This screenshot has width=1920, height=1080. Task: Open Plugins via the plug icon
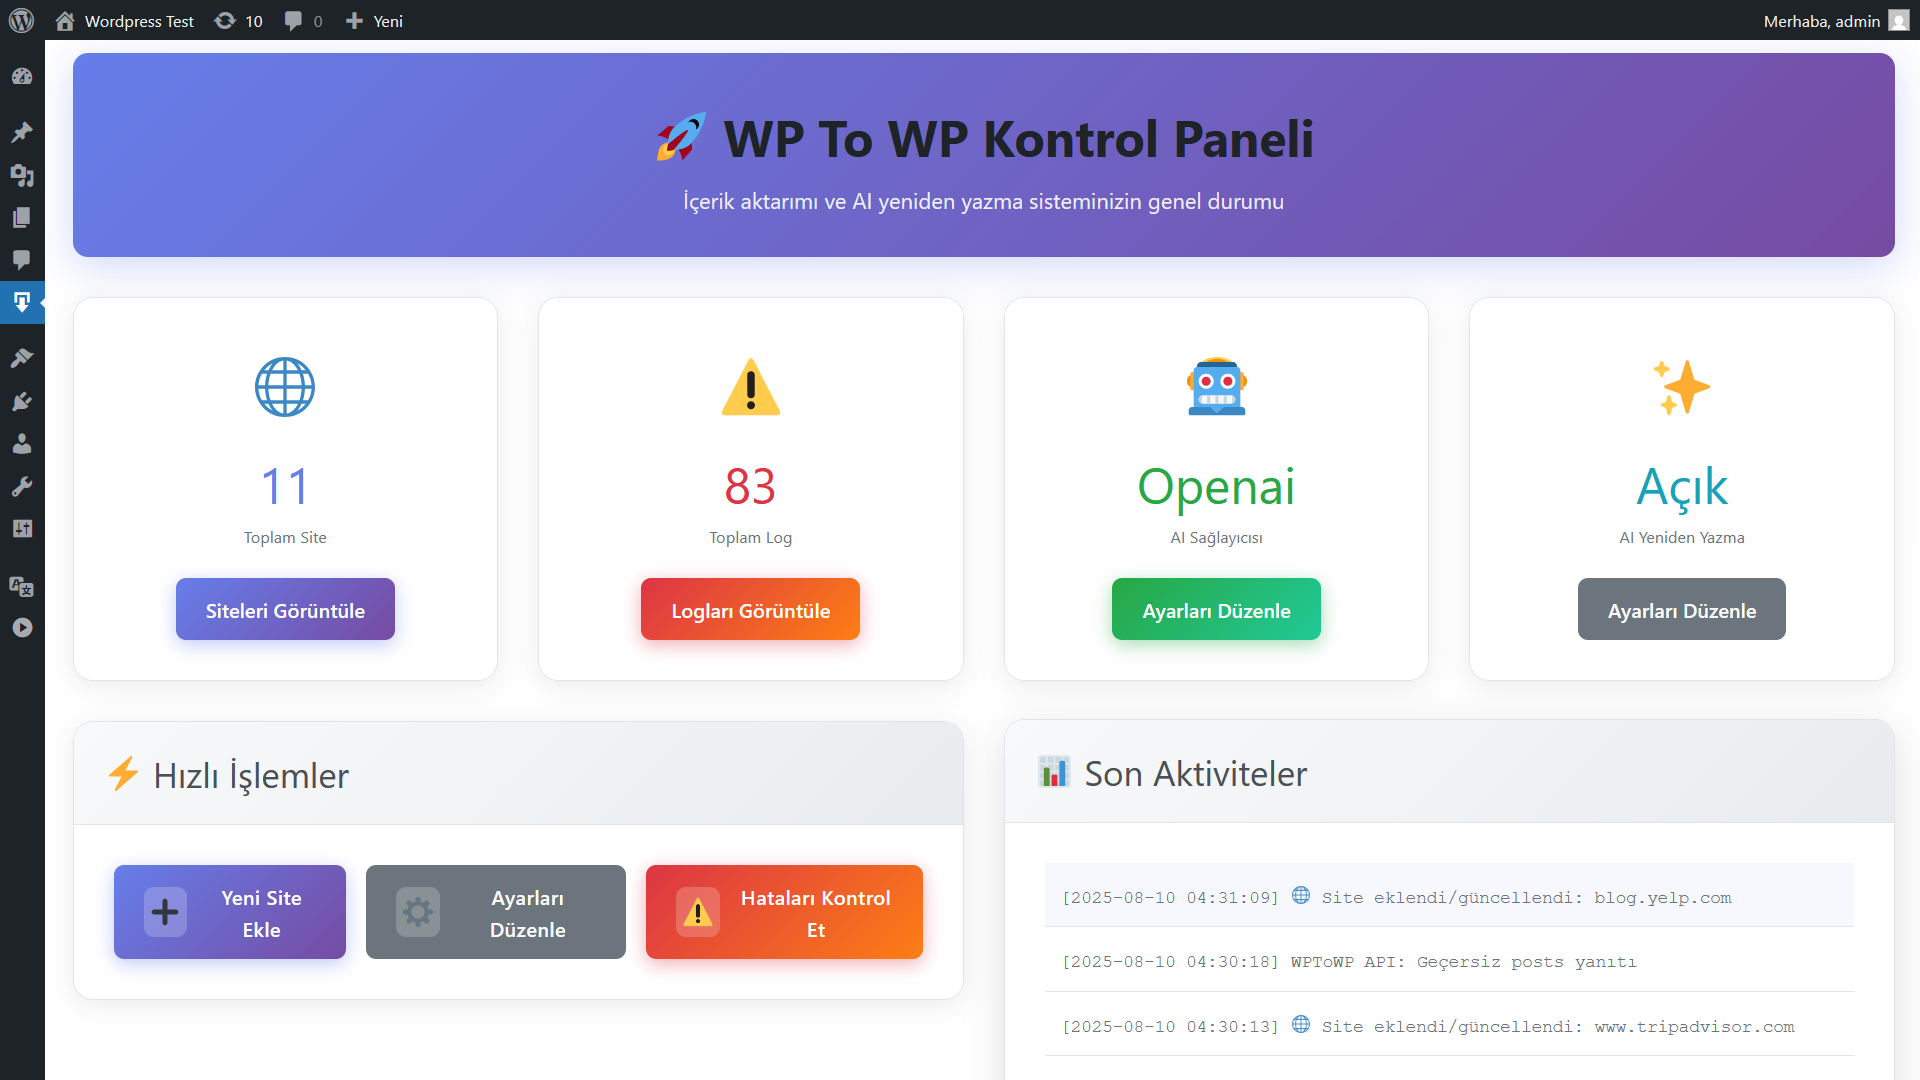coord(22,401)
